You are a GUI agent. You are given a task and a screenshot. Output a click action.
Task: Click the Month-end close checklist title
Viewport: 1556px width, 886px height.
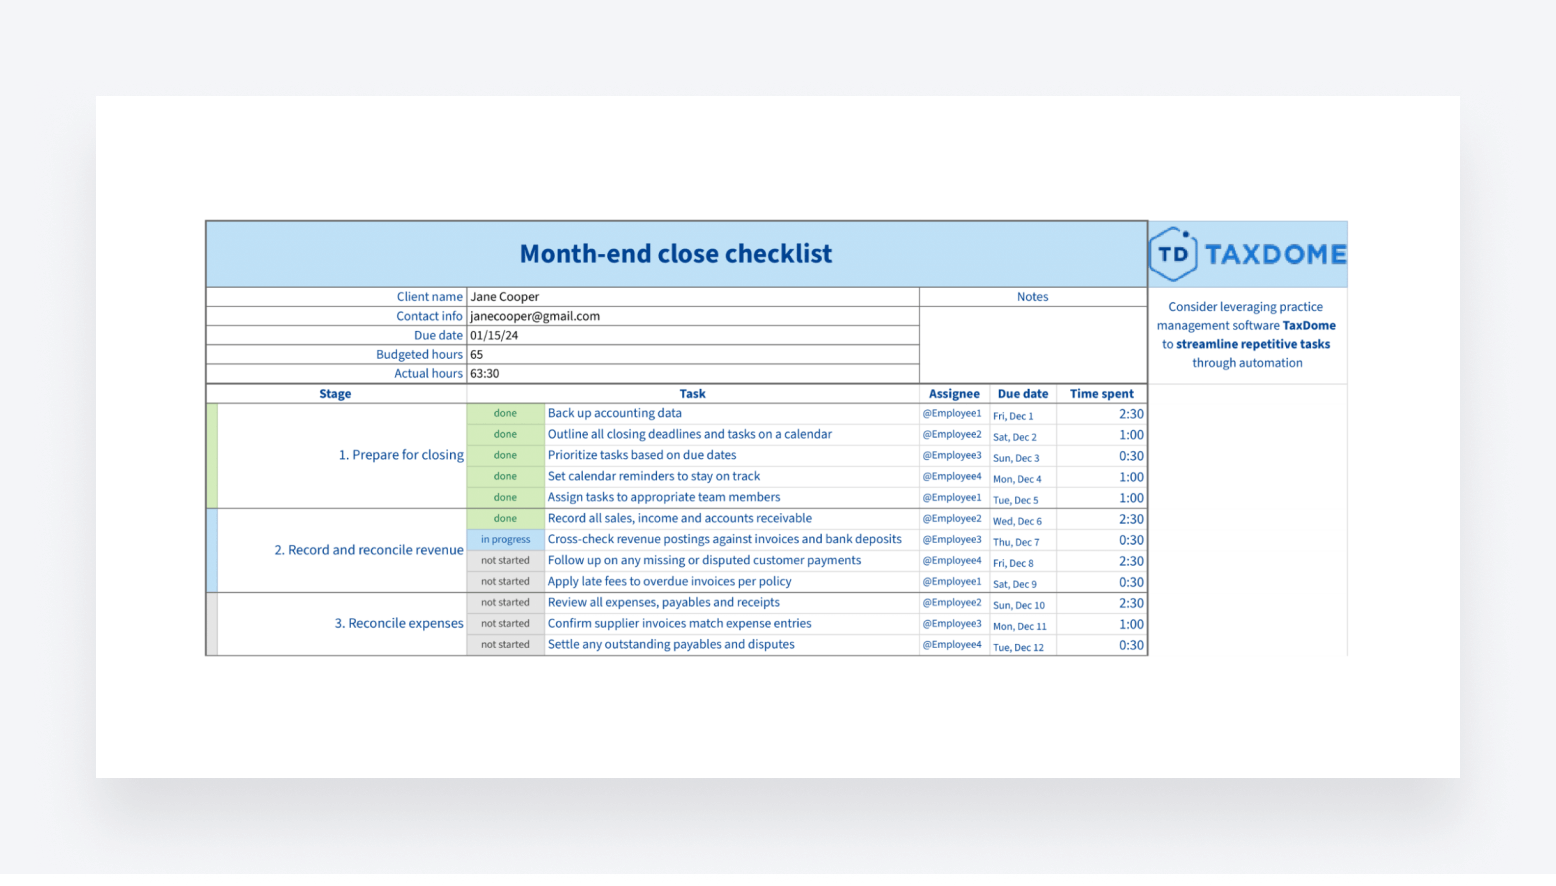[676, 254]
